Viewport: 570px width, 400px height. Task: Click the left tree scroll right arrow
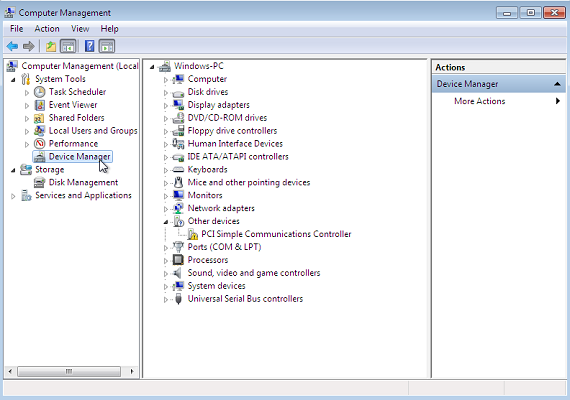coord(132,371)
